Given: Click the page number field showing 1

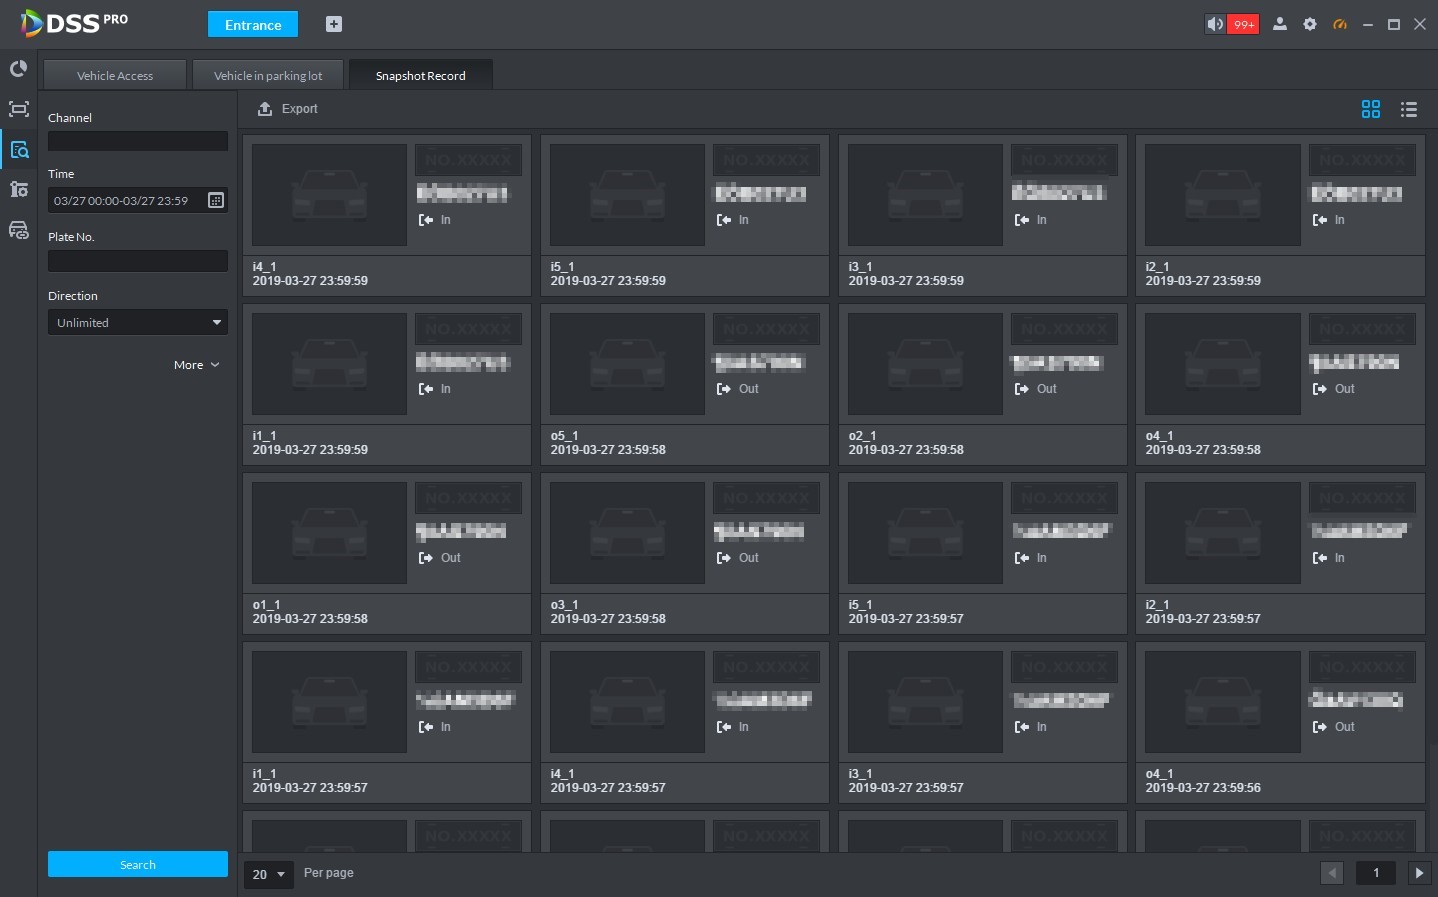Looking at the screenshot, I should click(1376, 873).
